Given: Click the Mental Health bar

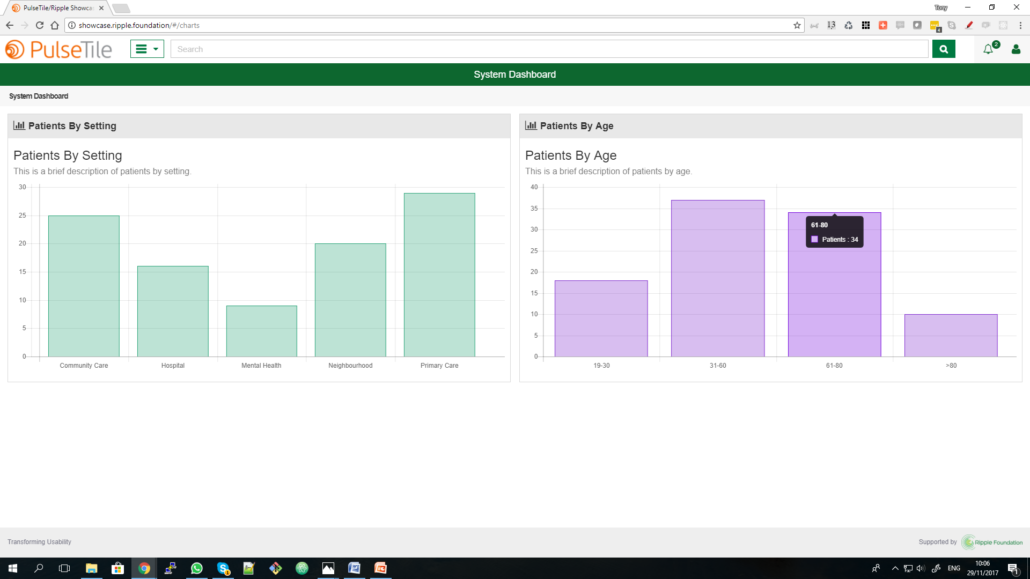Looking at the screenshot, I should (x=261, y=331).
